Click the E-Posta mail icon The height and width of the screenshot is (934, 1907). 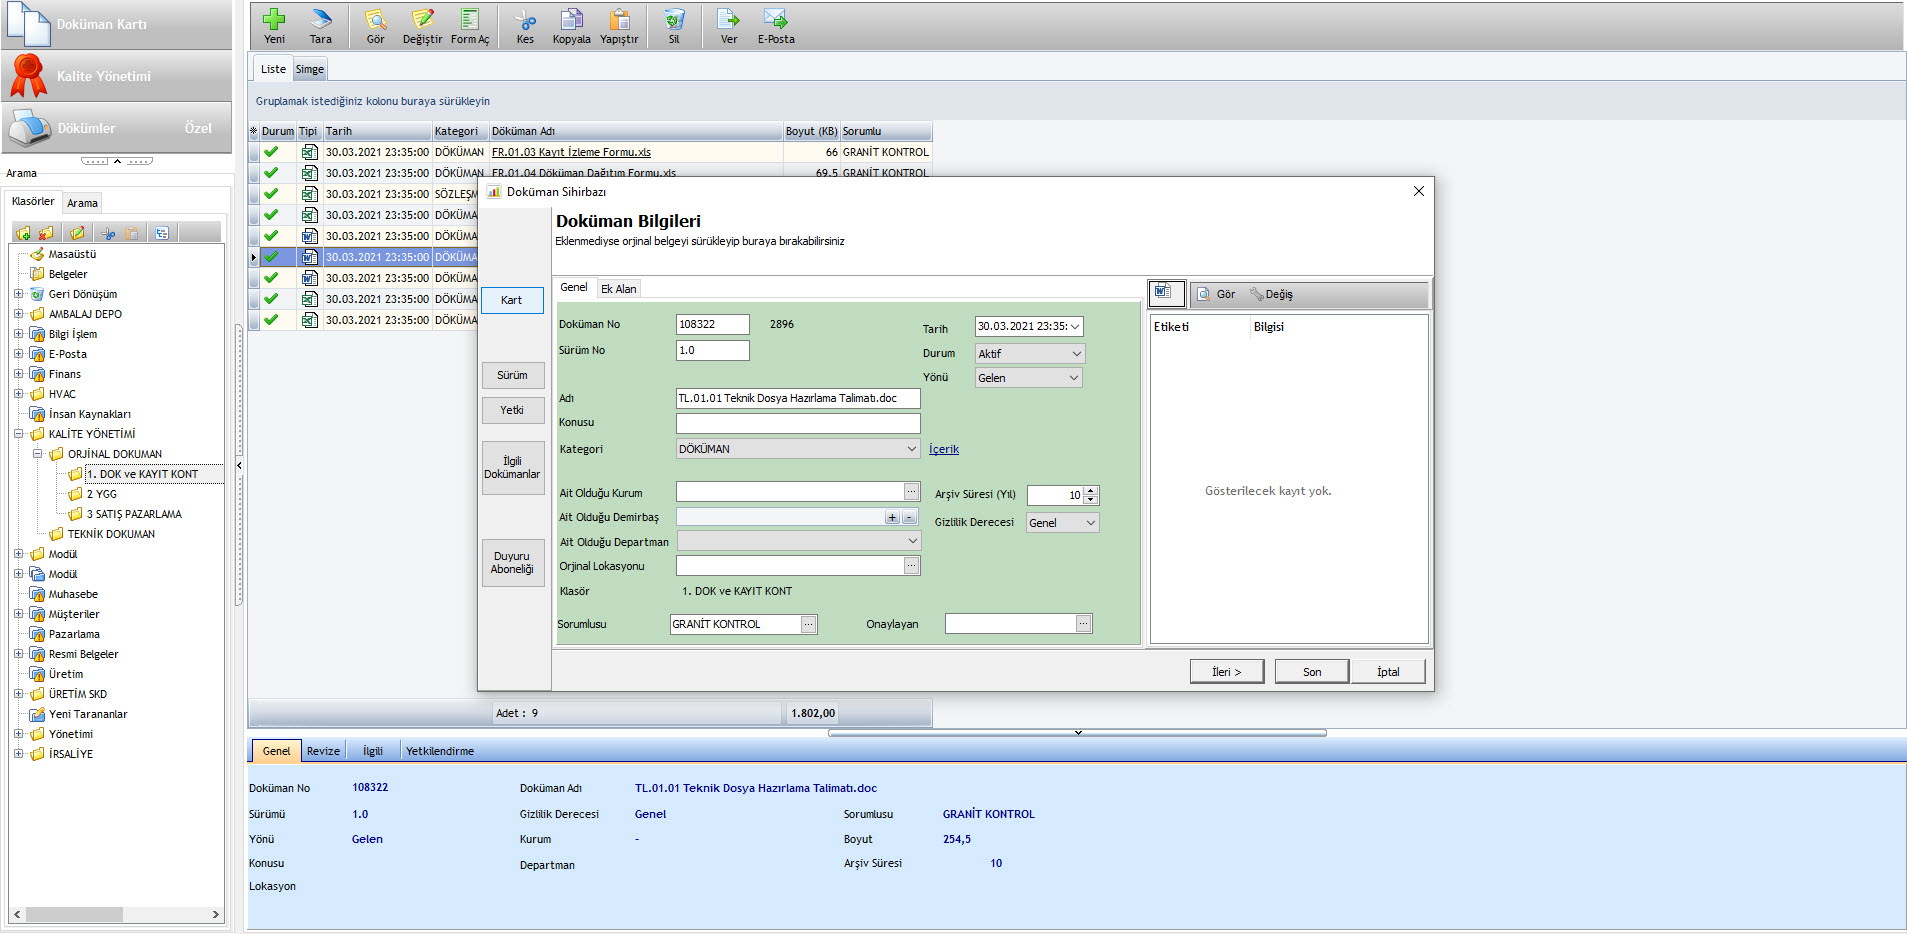[775, 20]
